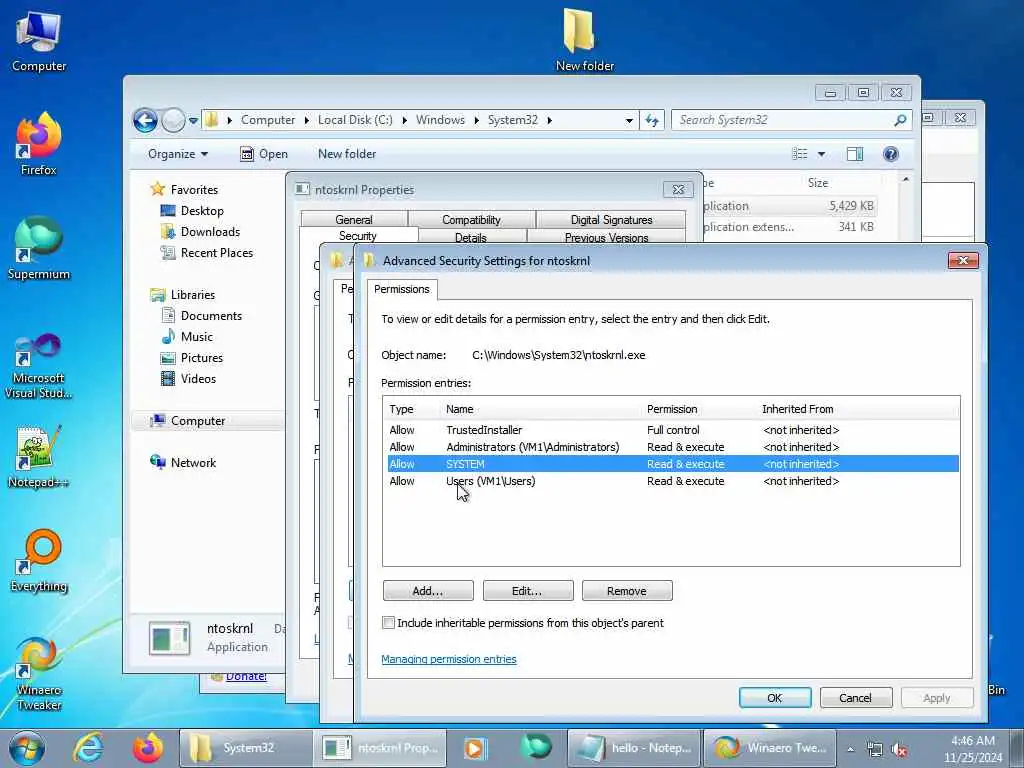Select the Administrators (VM1\Administrators) entry
This screenshot has width=1024, height=768.
(671, 447)
